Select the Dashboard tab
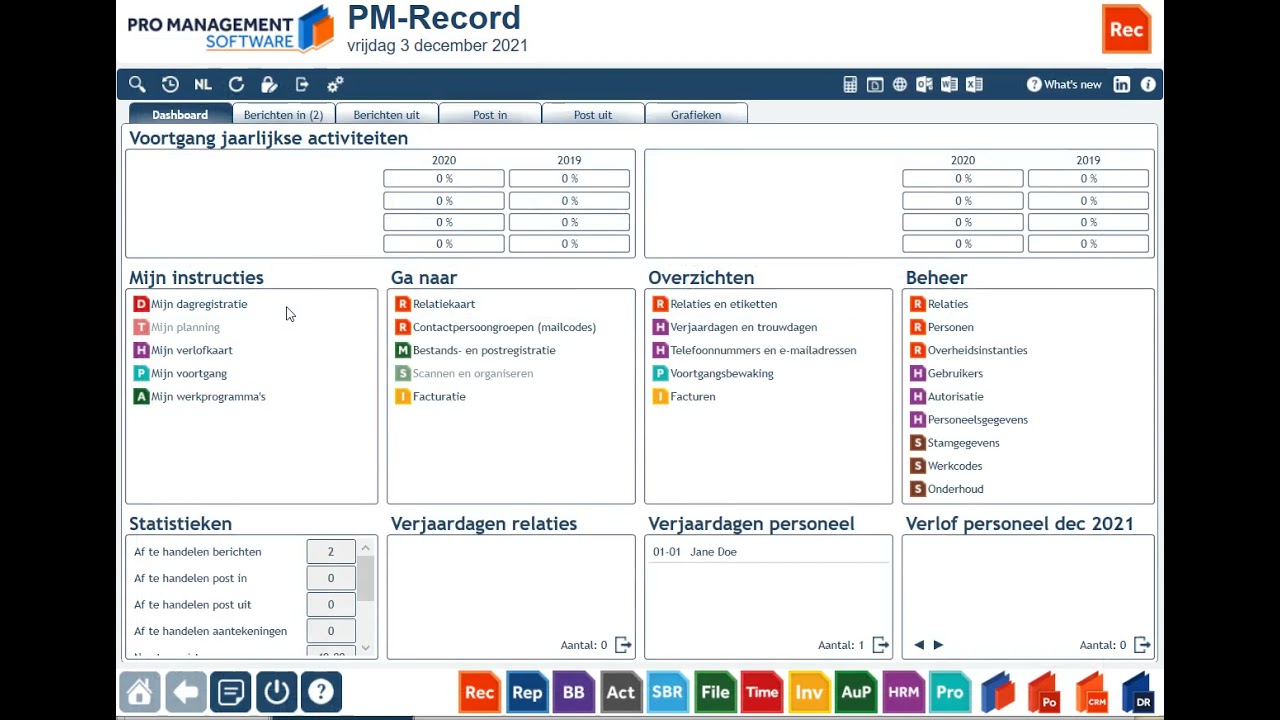The width and height of the screenshot is (1280, 720). click(x=180, y=115)
